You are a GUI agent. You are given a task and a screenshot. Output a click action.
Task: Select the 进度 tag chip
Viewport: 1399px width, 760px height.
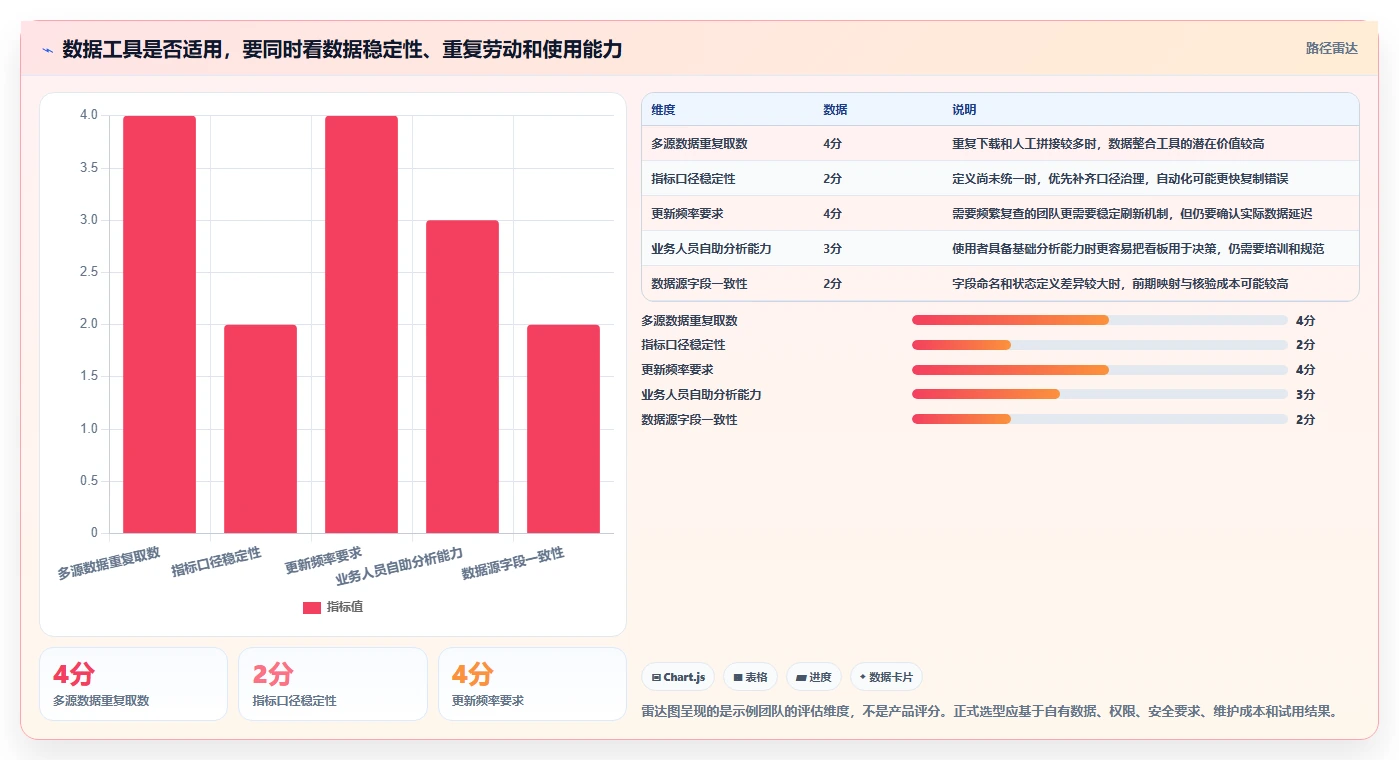pyautogui.click(x=814, y=677)
